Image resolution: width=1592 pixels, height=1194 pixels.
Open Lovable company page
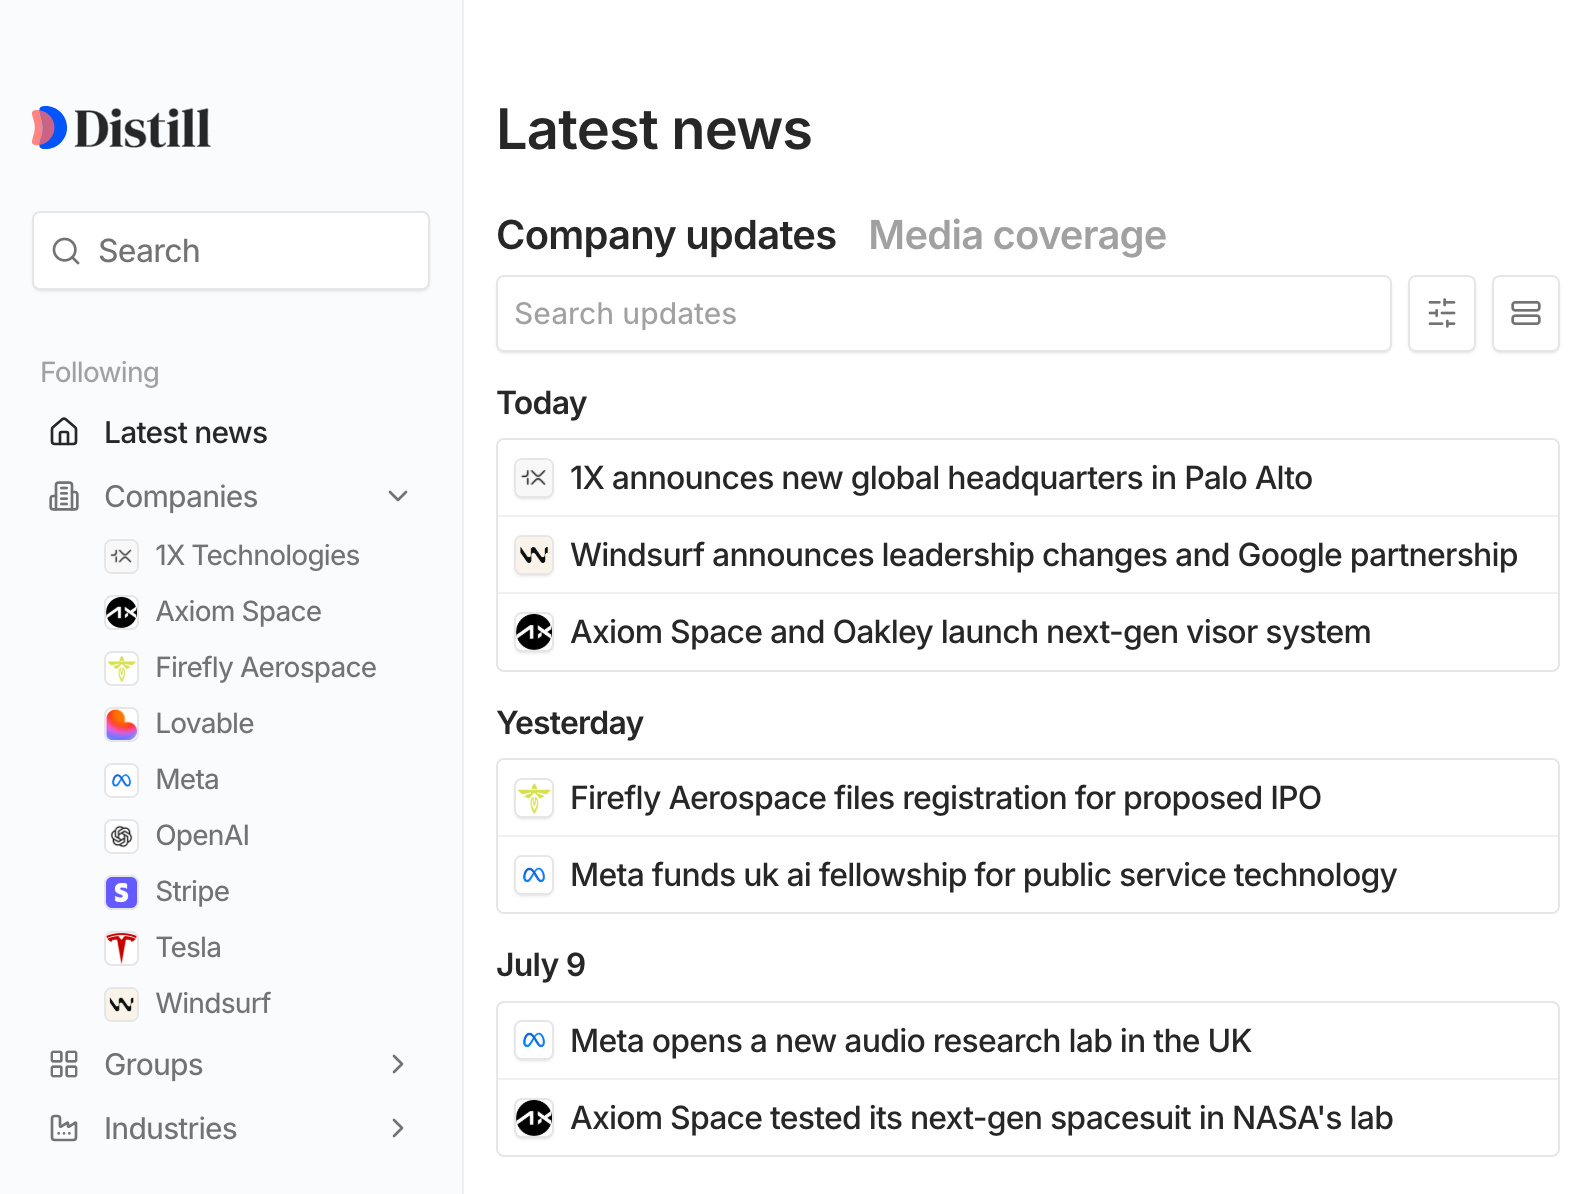205,724
